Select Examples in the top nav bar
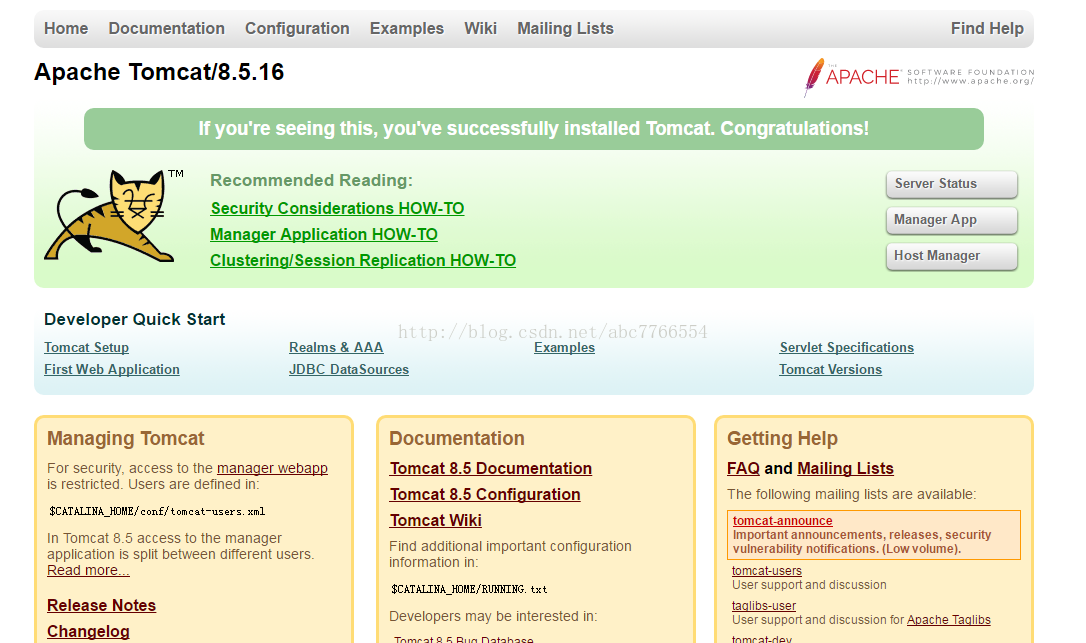 407,28
